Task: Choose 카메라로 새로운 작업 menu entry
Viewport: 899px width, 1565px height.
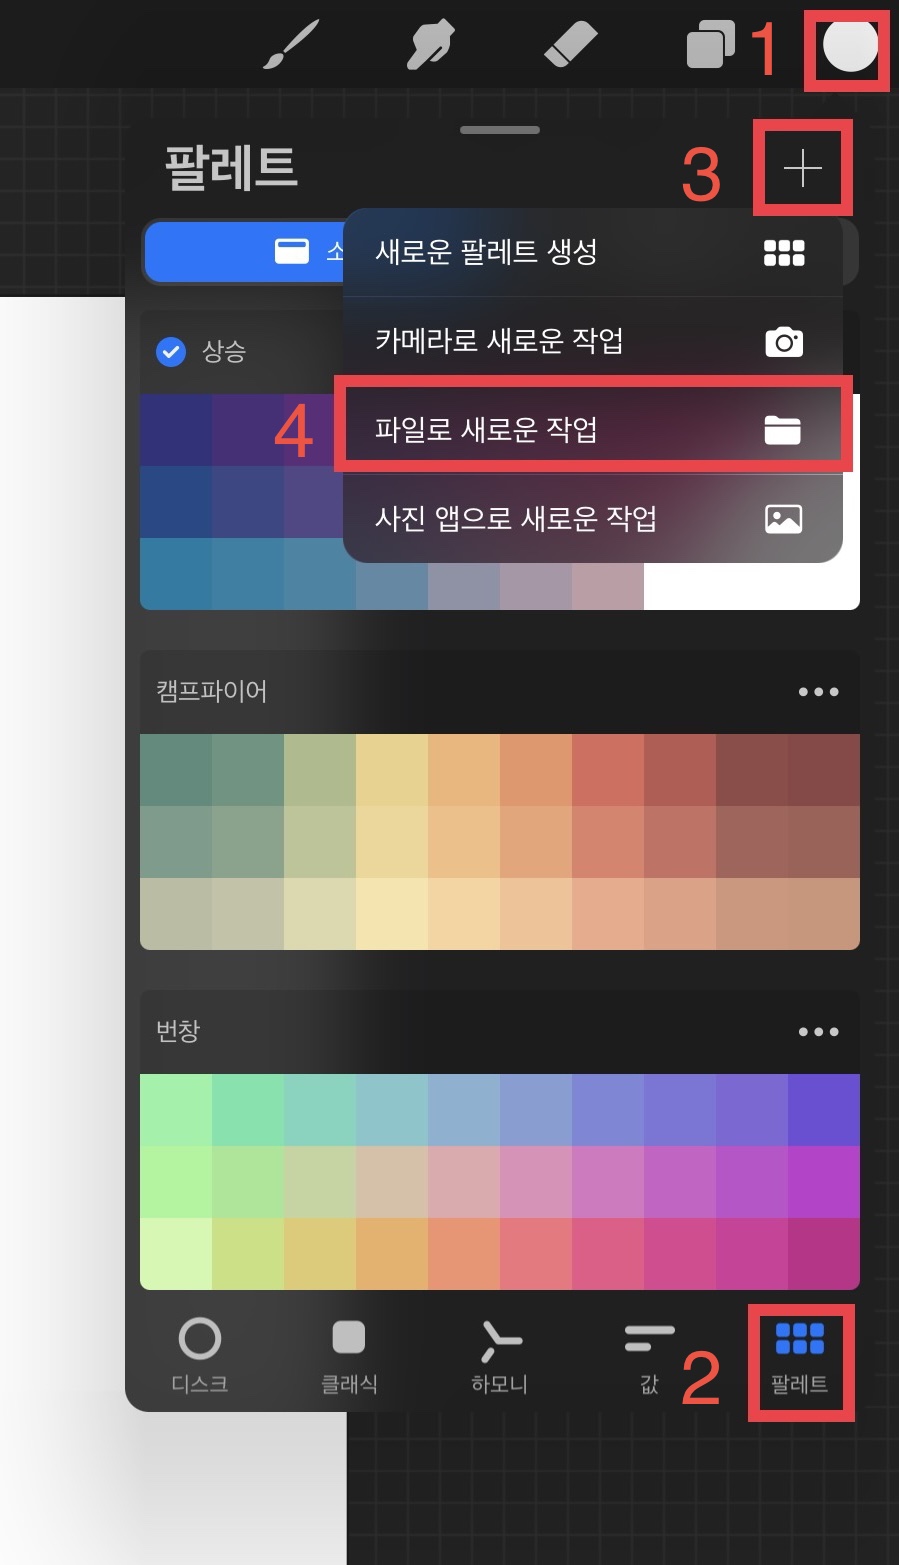Action: [592, 341]
